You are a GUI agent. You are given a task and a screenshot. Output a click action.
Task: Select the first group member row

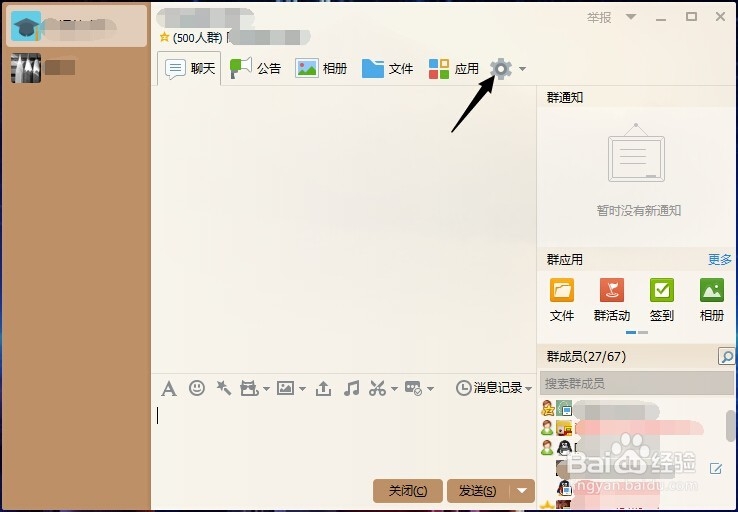[633, 408]
